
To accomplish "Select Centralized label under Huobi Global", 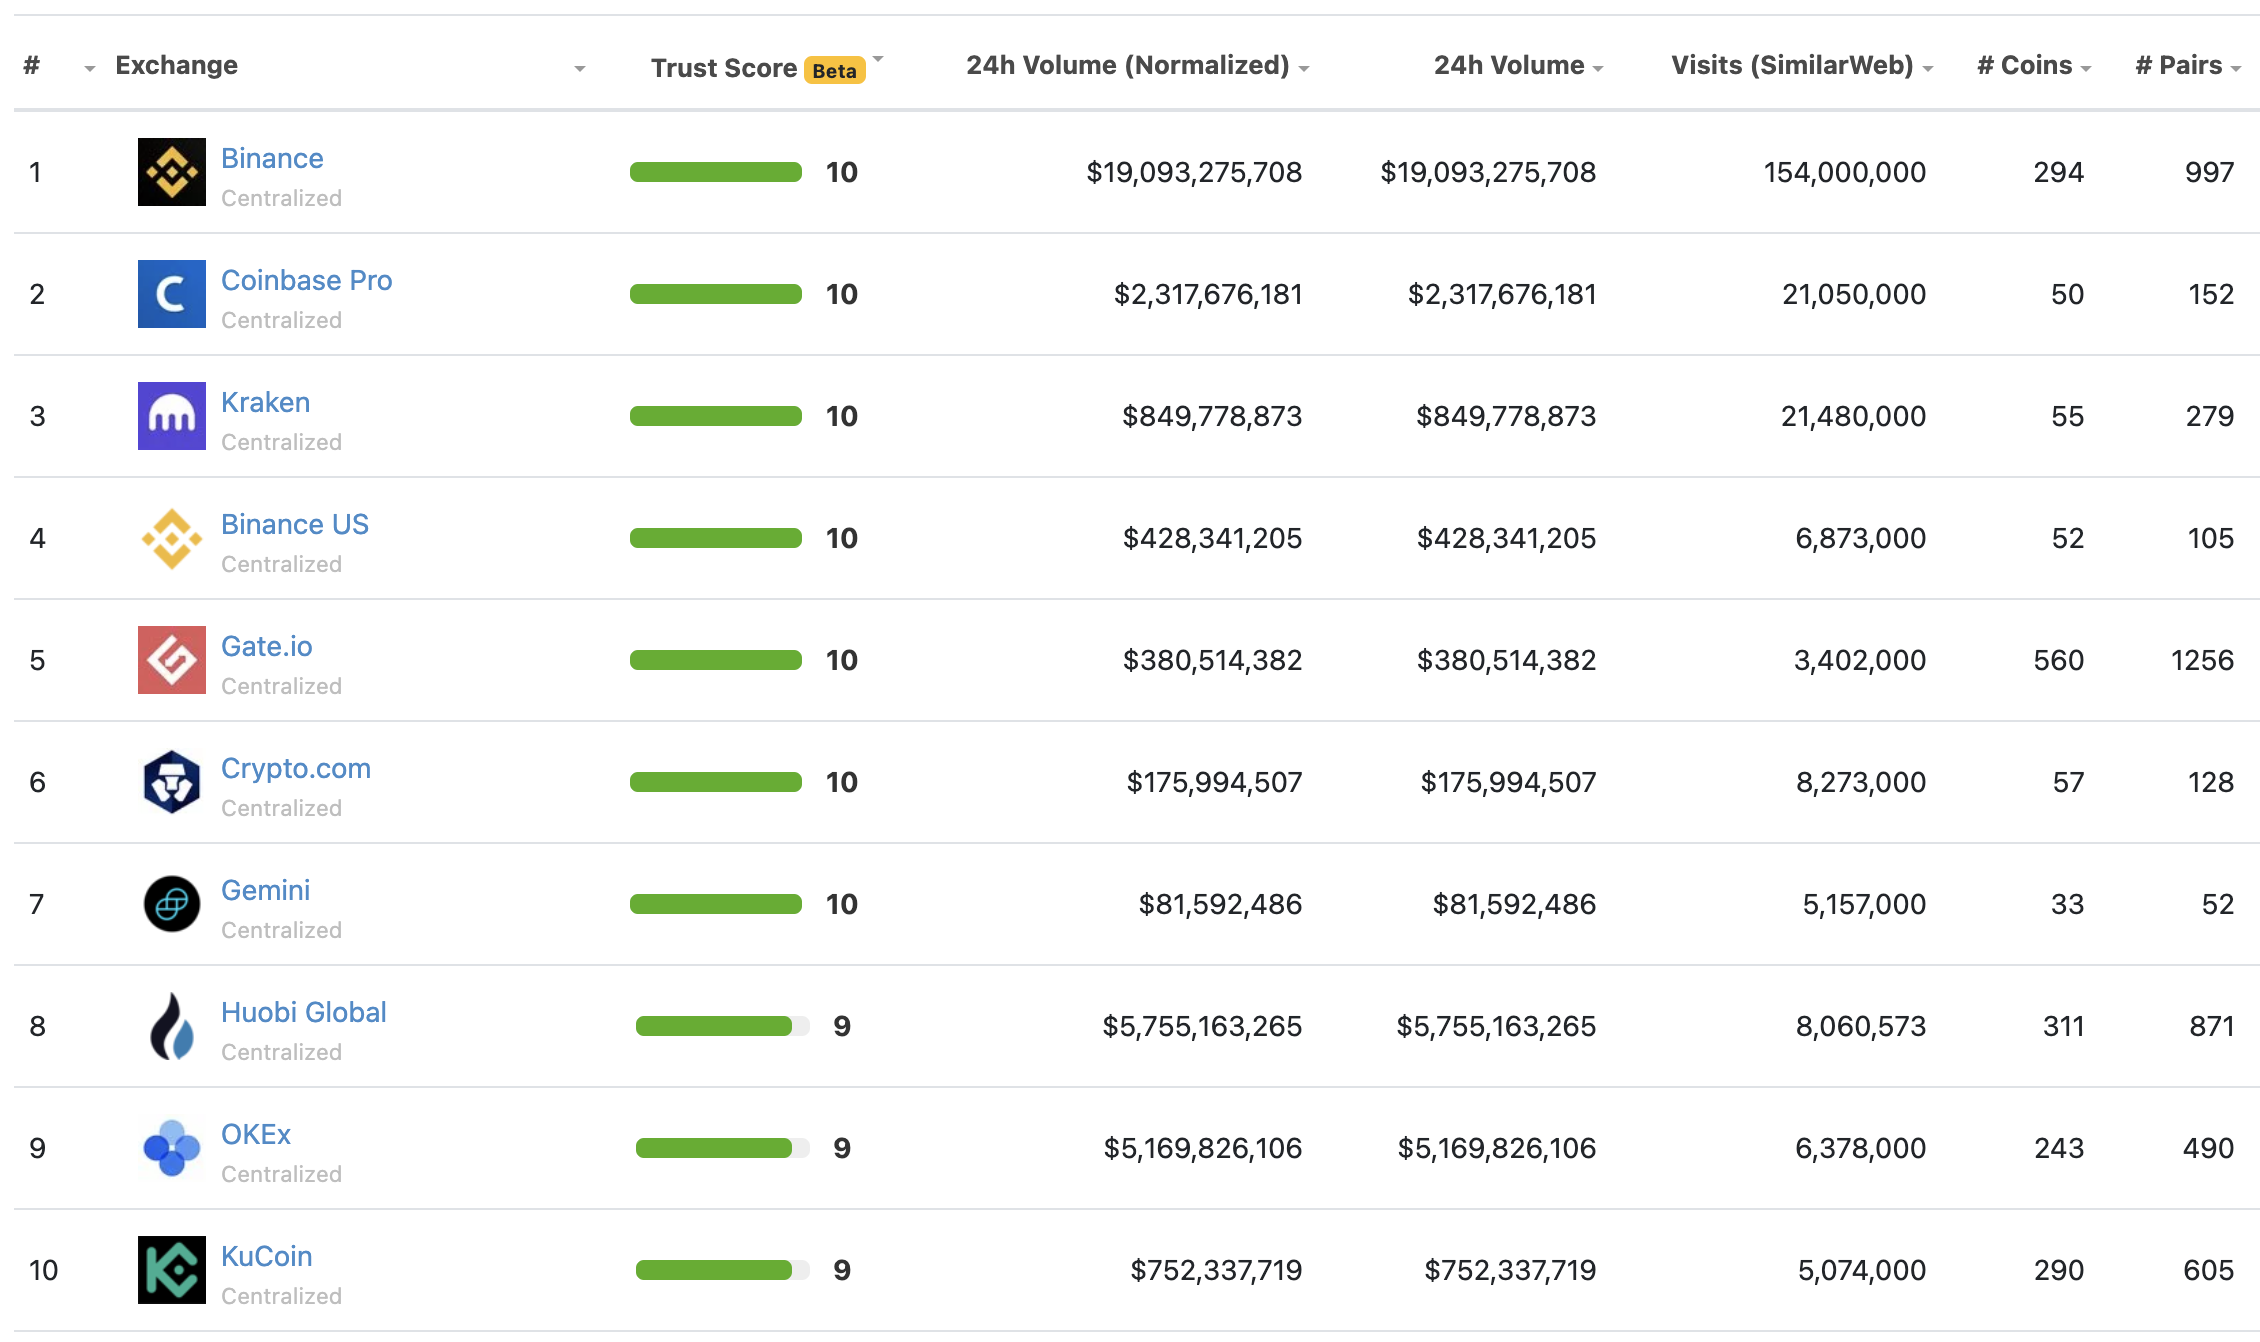I will (281, 1052).
